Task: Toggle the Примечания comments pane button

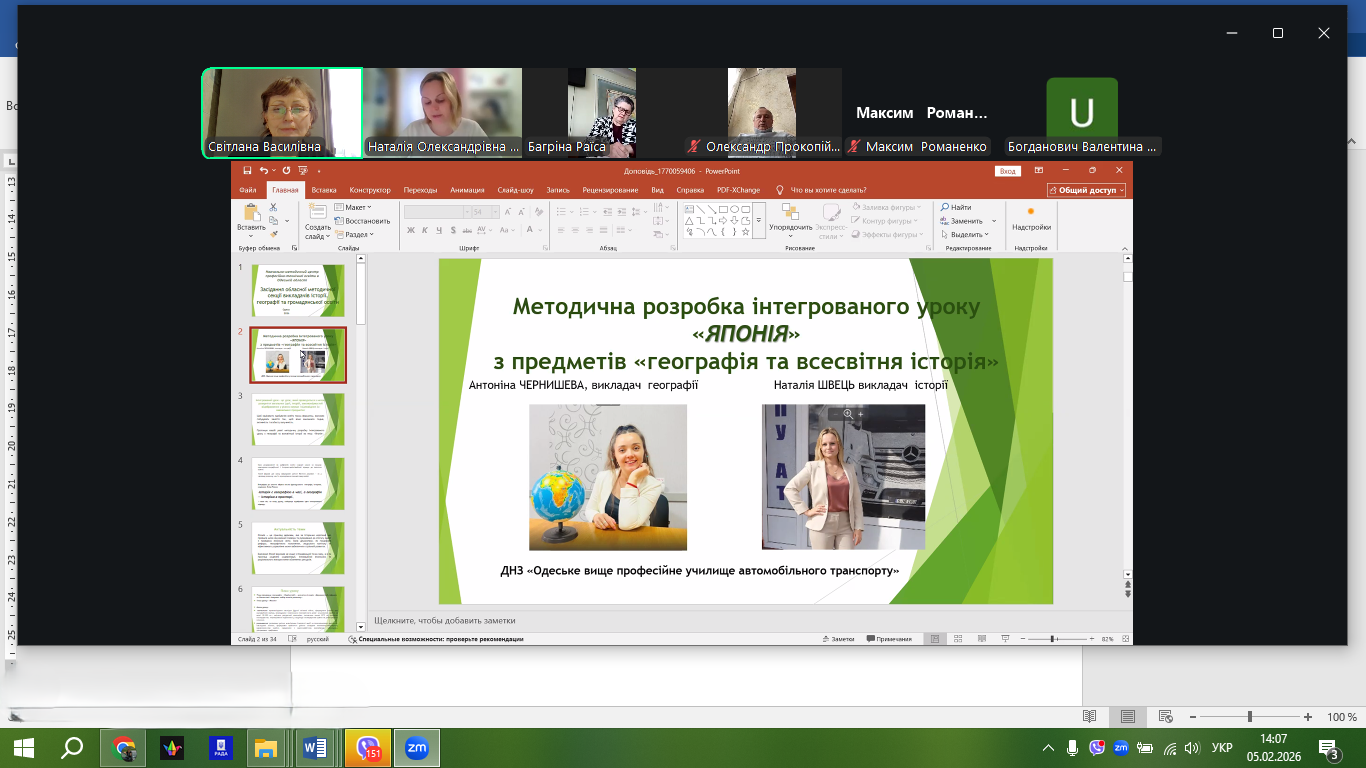Action: click(890, 639)
